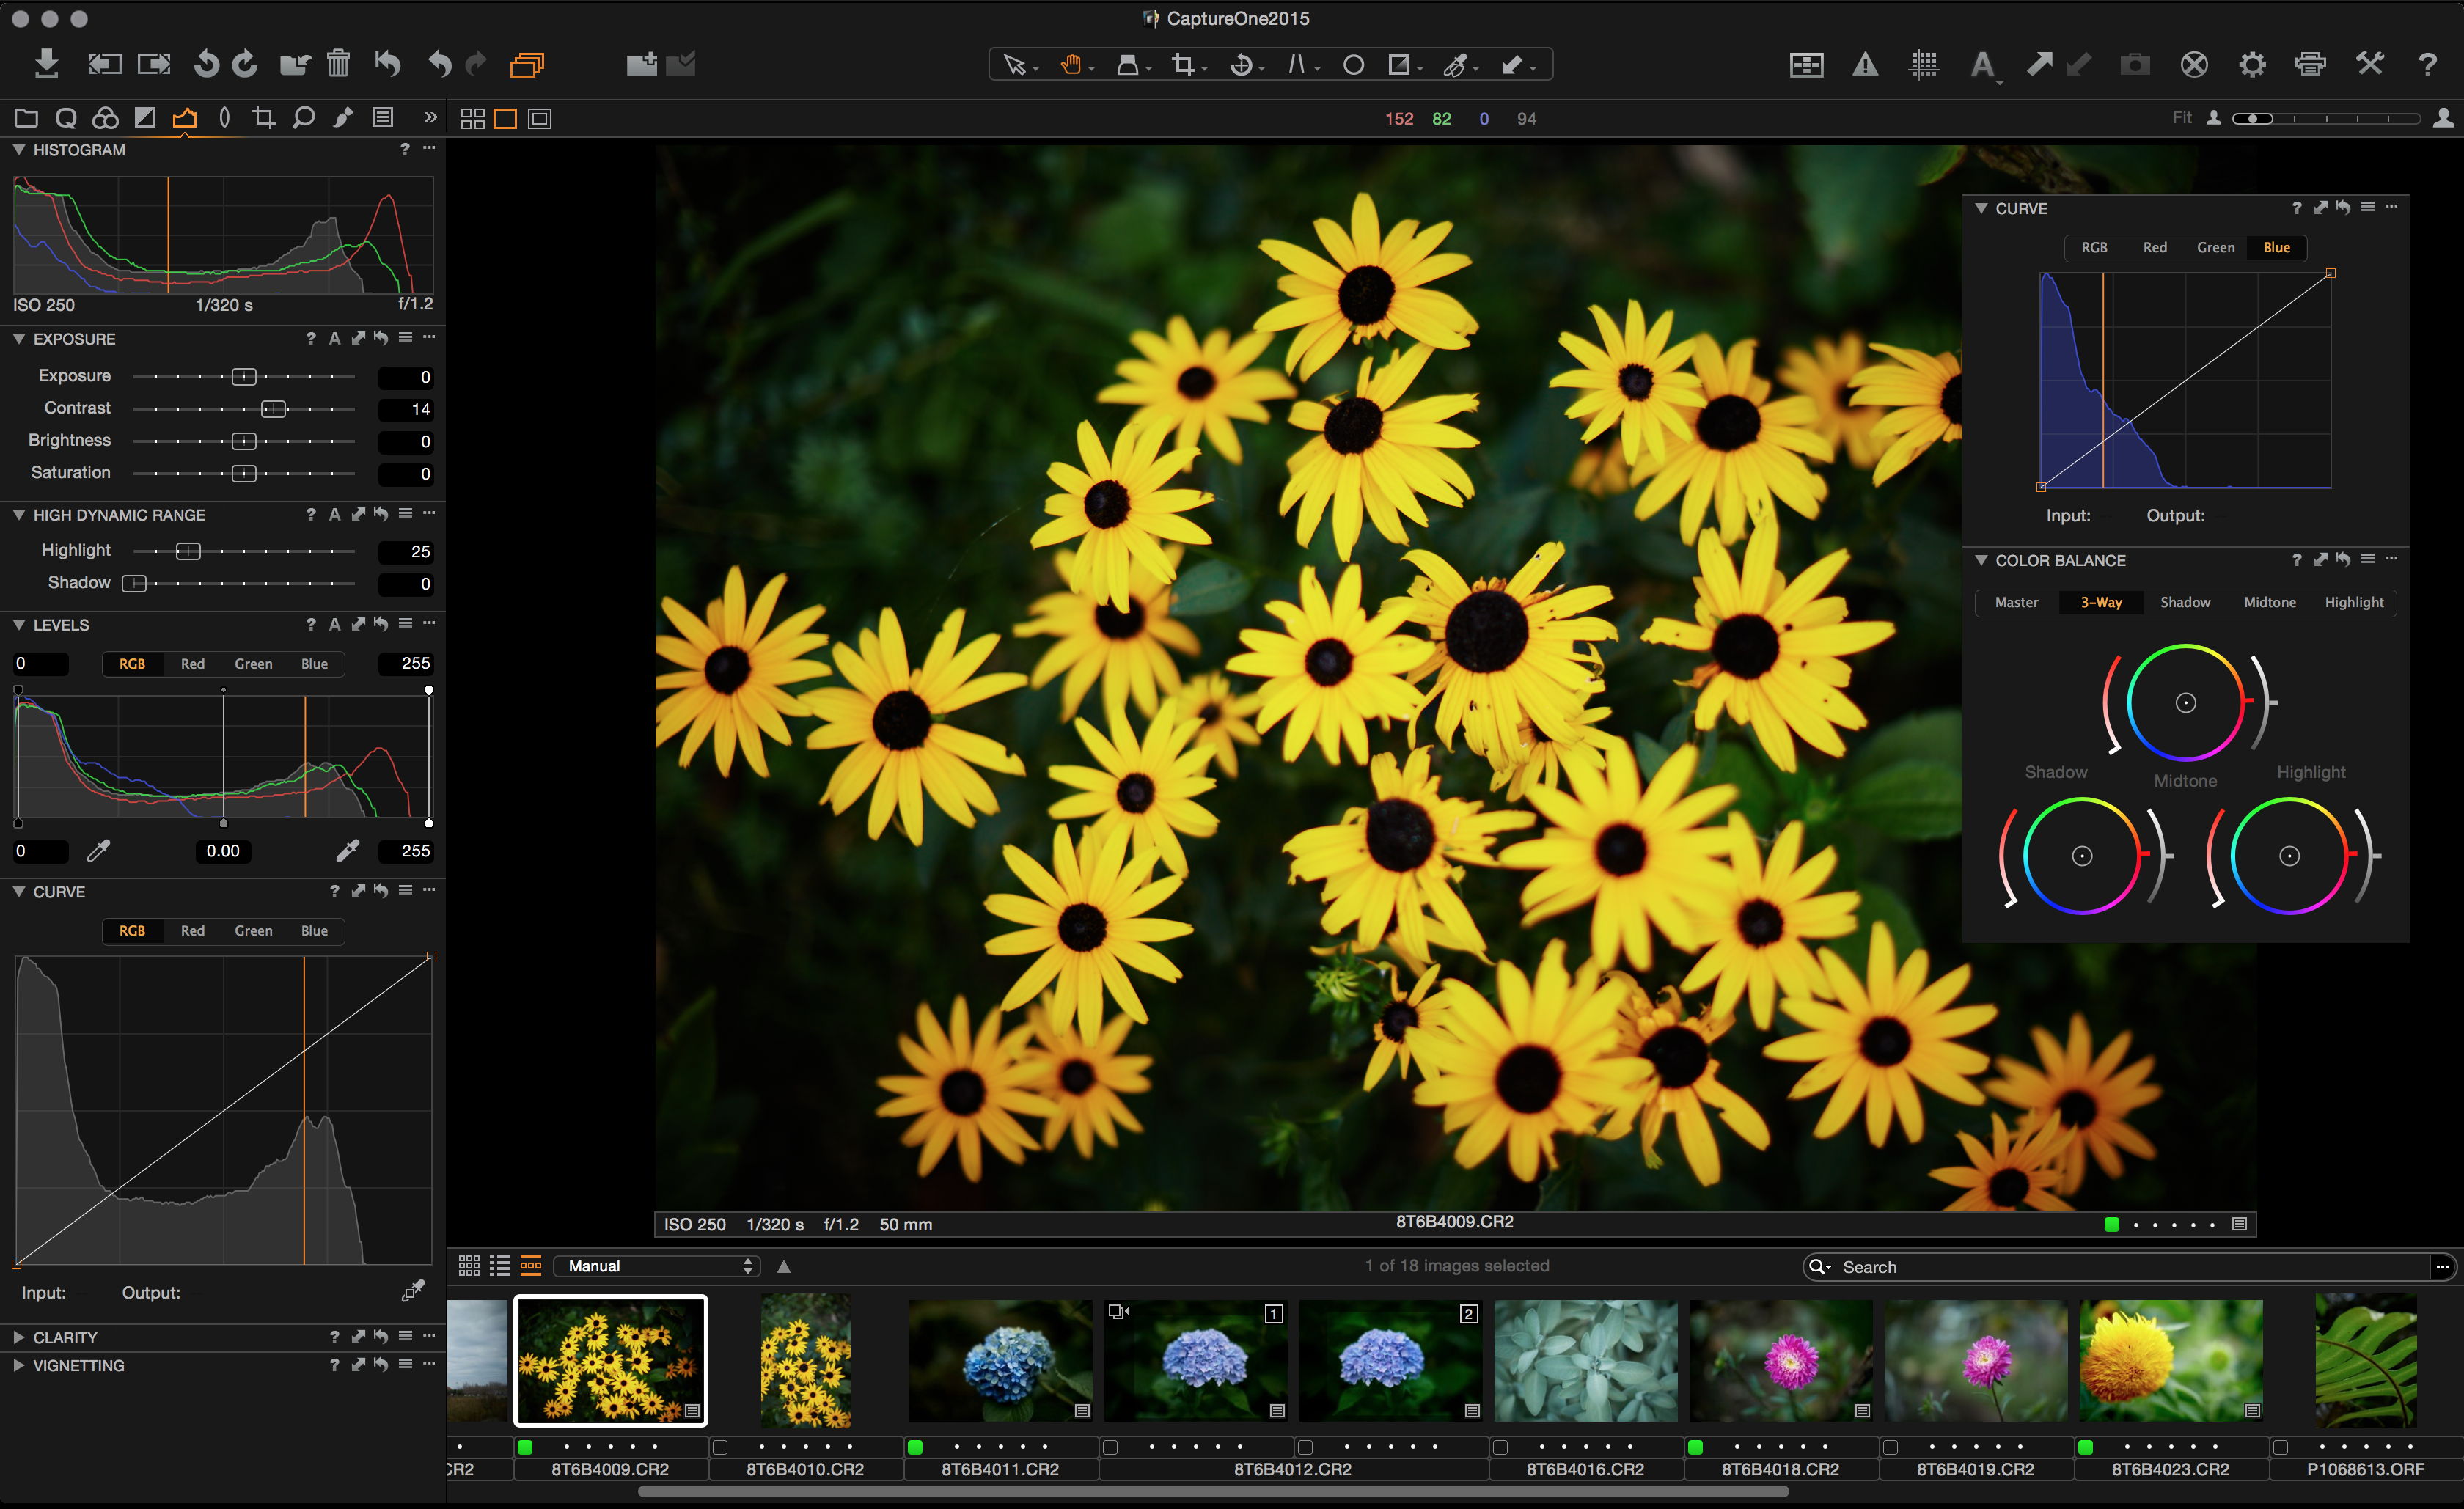
Task: Click the trash delete icon
Action: pos(338,64)
